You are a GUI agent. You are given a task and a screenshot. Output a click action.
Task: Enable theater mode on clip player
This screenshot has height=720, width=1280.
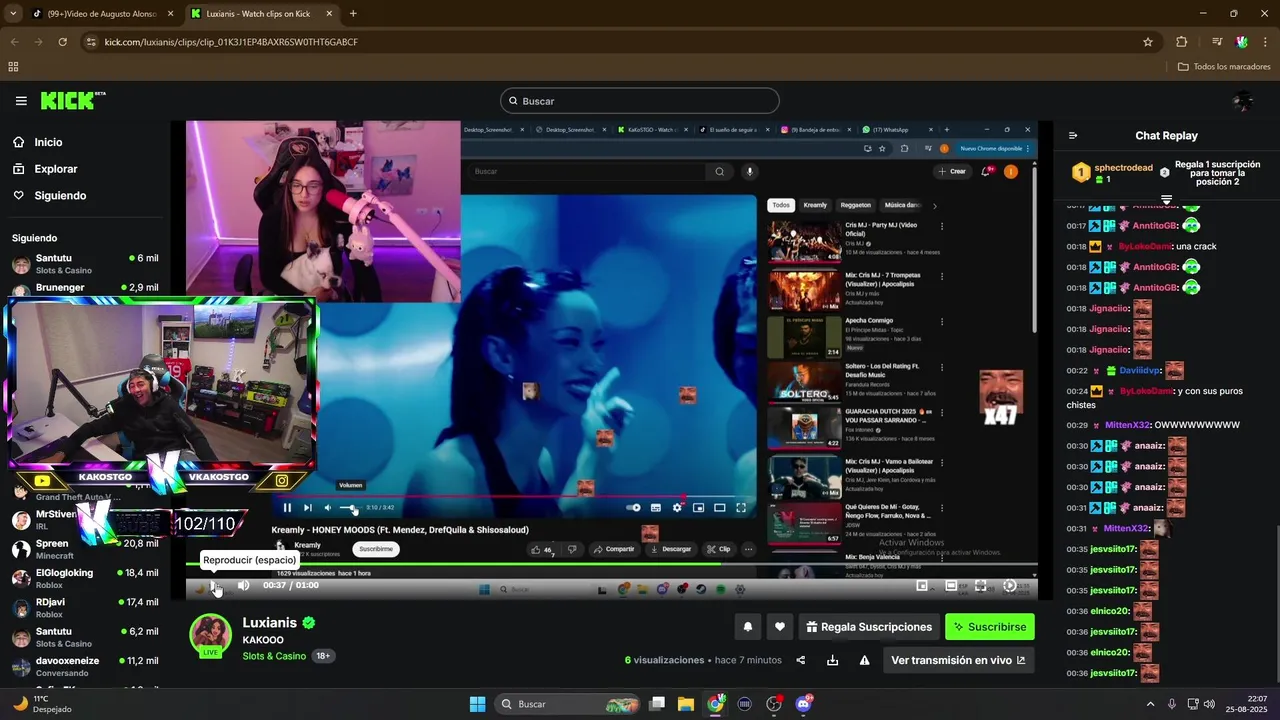click(951, 586)
